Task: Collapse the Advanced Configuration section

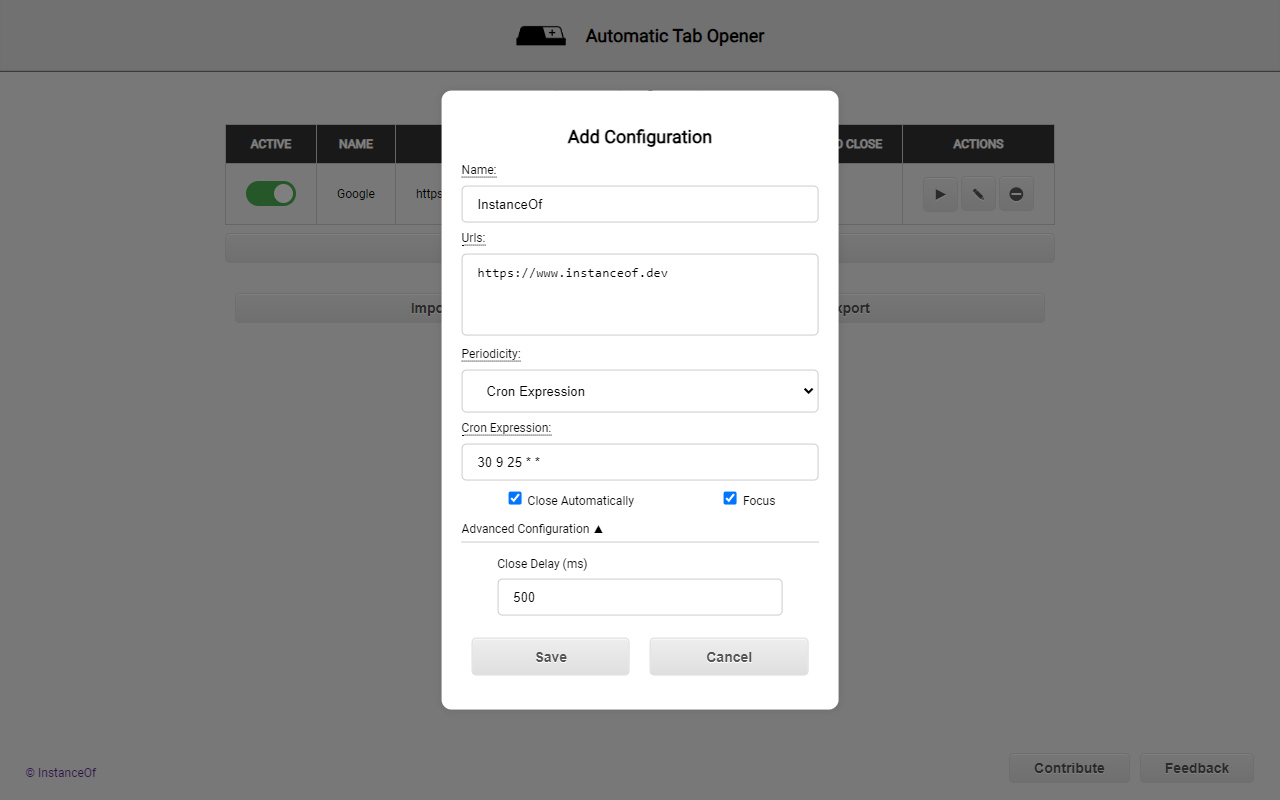Action: click(x=532, y=529)
